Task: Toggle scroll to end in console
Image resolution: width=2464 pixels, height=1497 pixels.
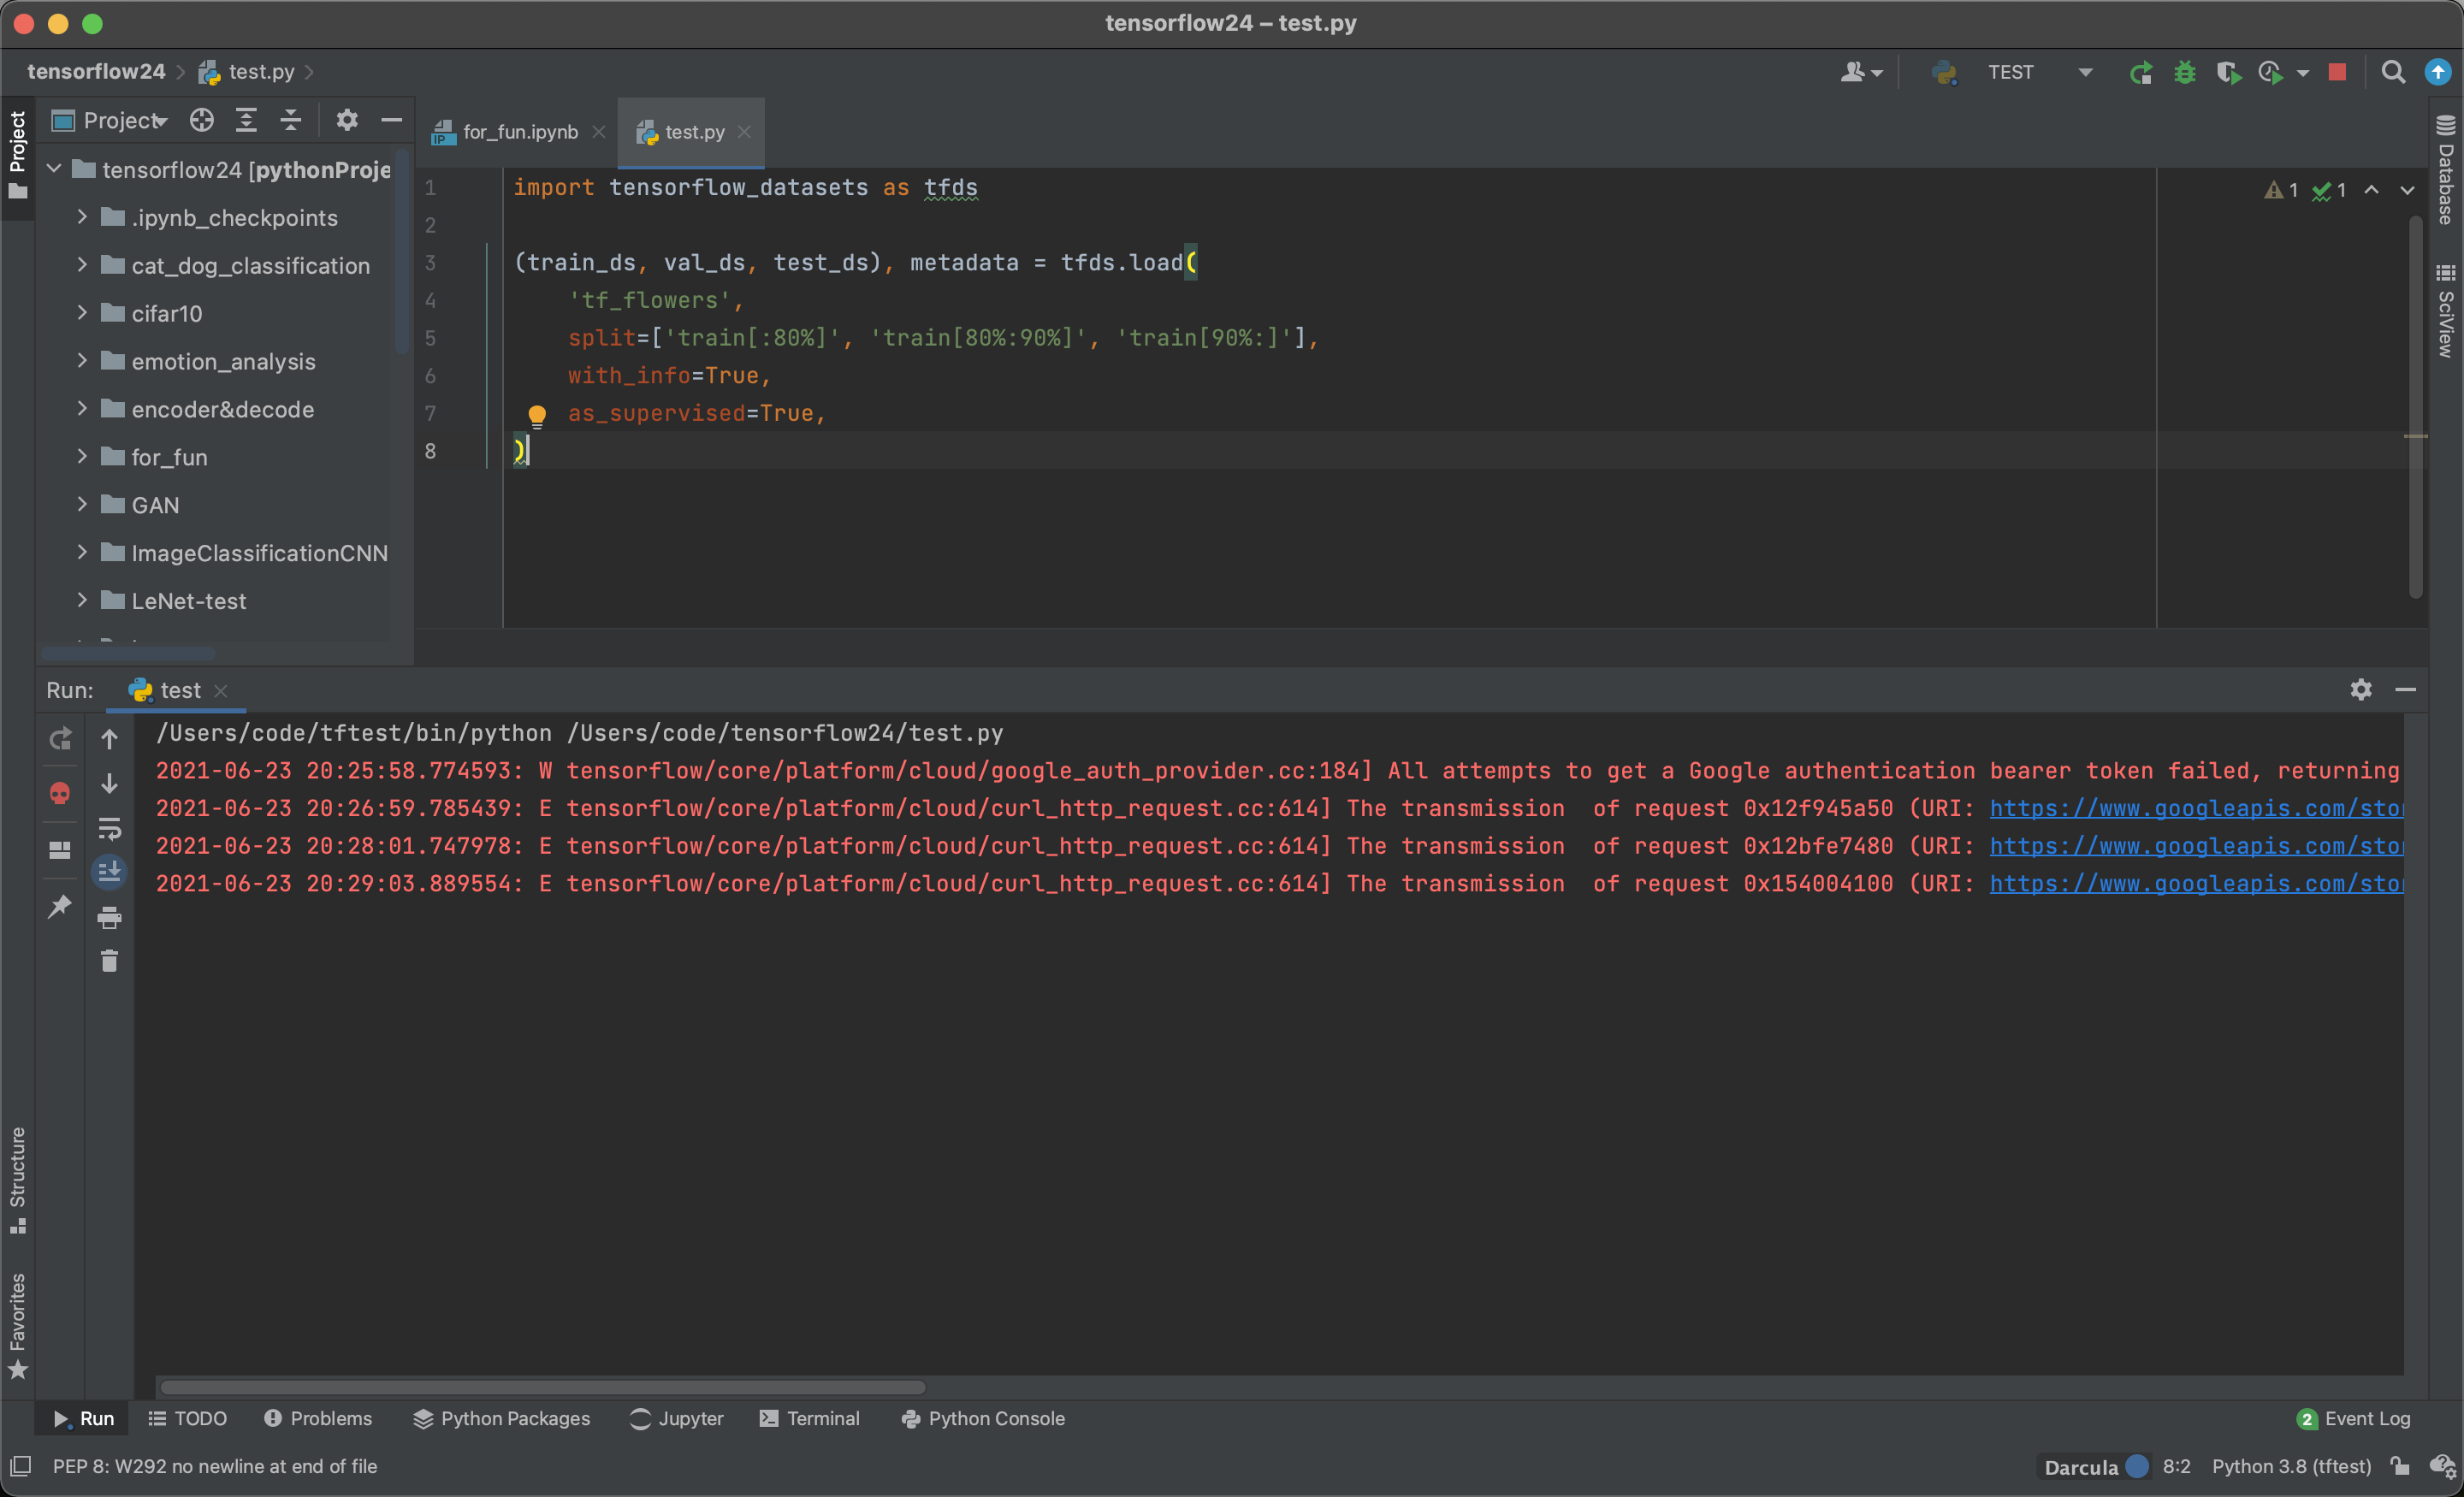Action: pos(110,872)
